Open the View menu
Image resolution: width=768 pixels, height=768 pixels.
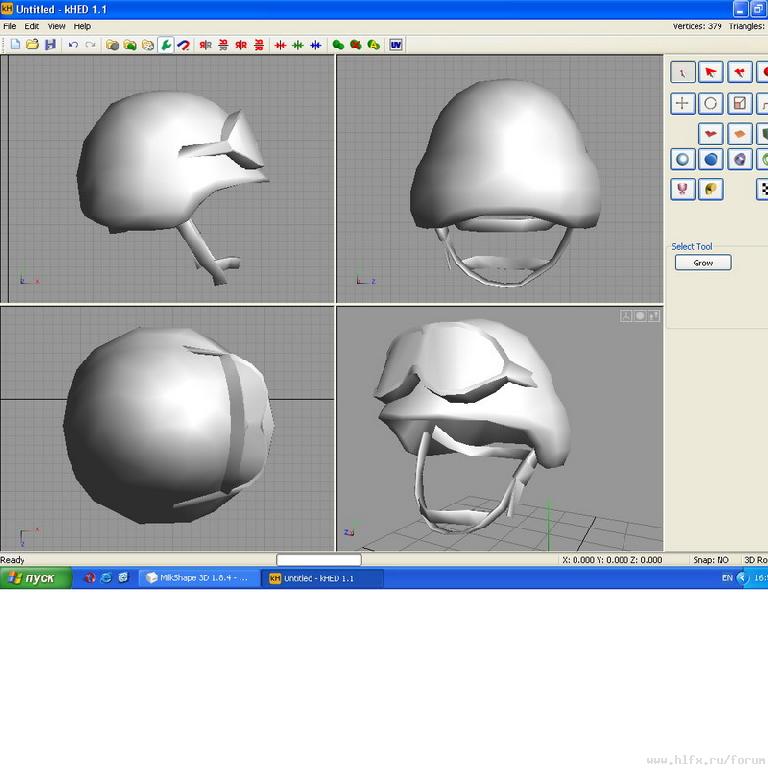pyautogui.click(x=57, y=26)
